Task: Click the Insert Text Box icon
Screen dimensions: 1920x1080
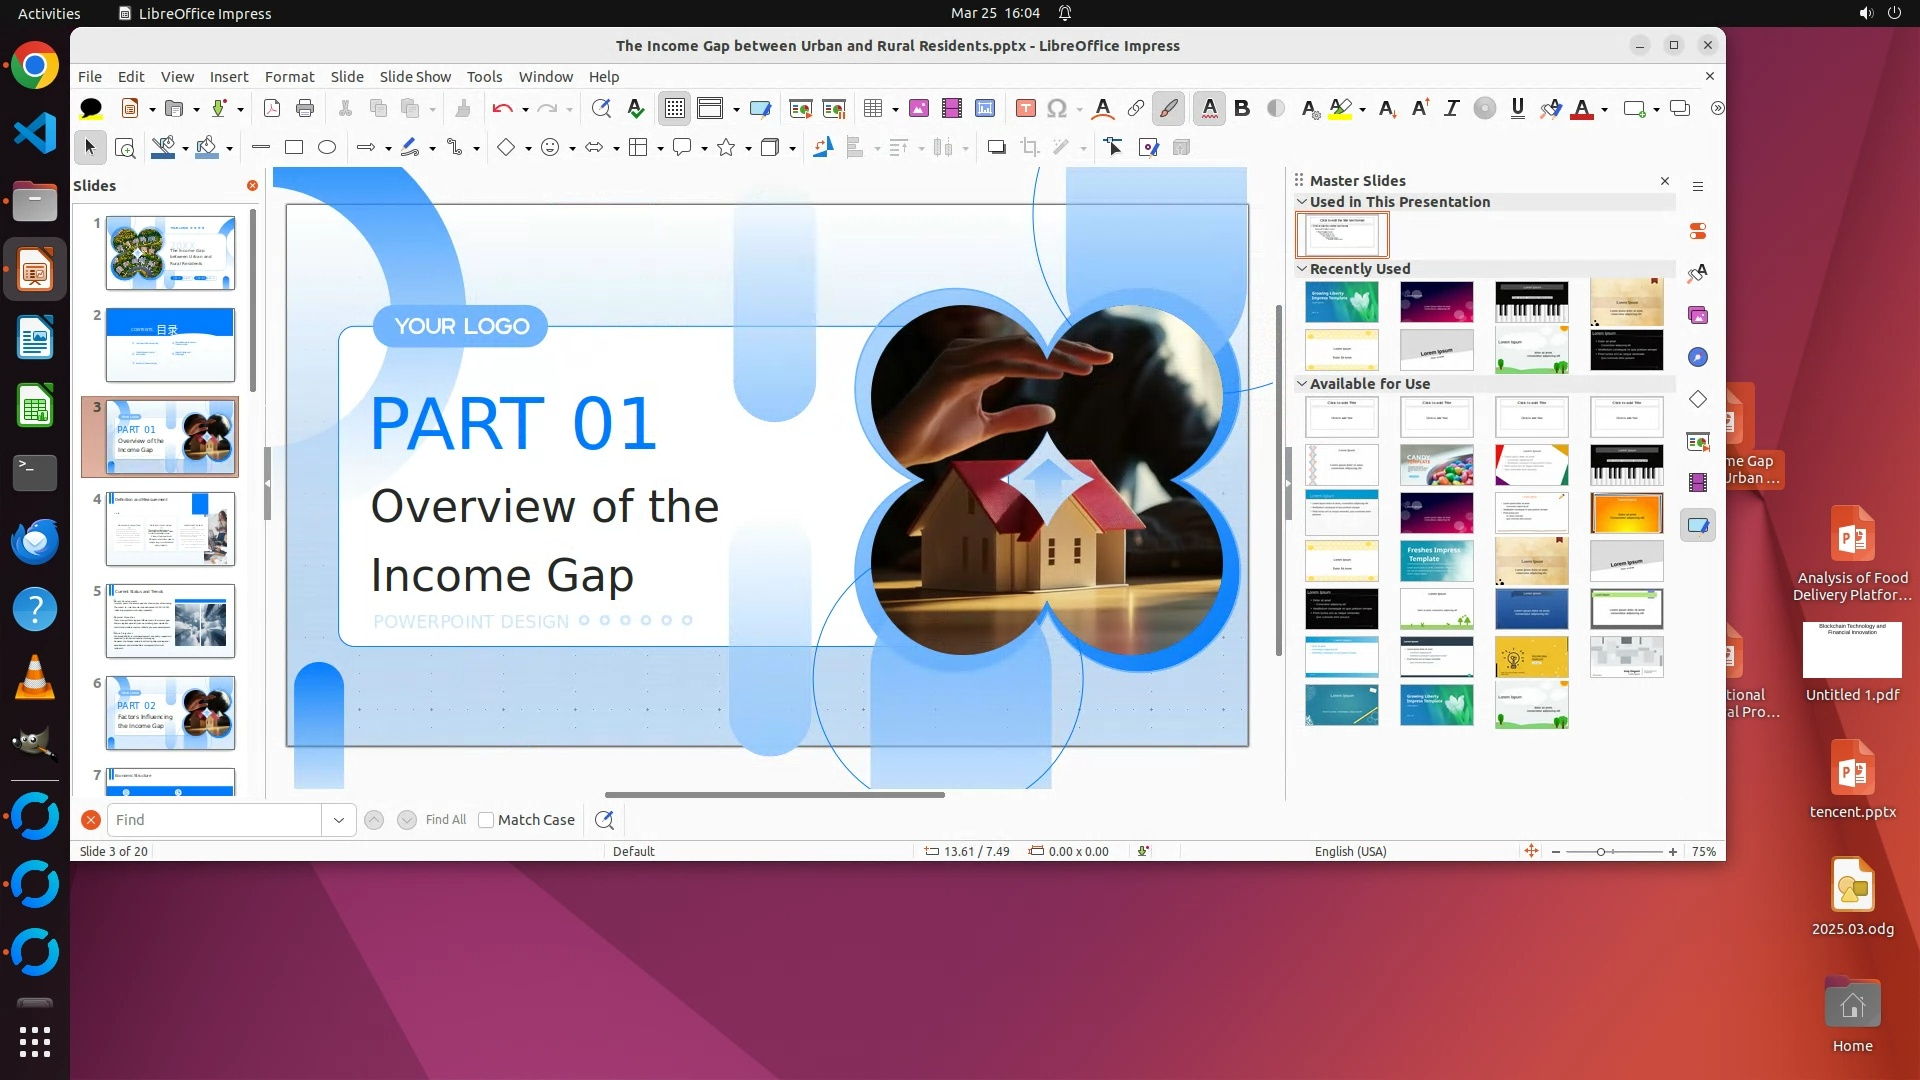Action: click(x=1025, y=109)
